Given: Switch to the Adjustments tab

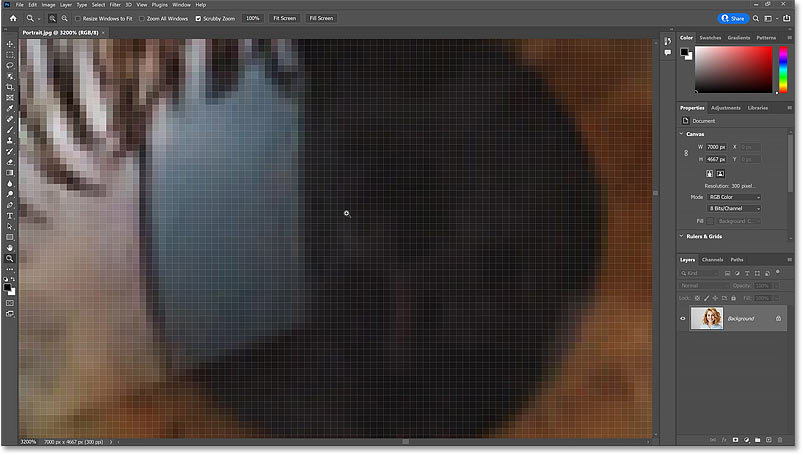Looking at the screenshot, I should point(726,108).
